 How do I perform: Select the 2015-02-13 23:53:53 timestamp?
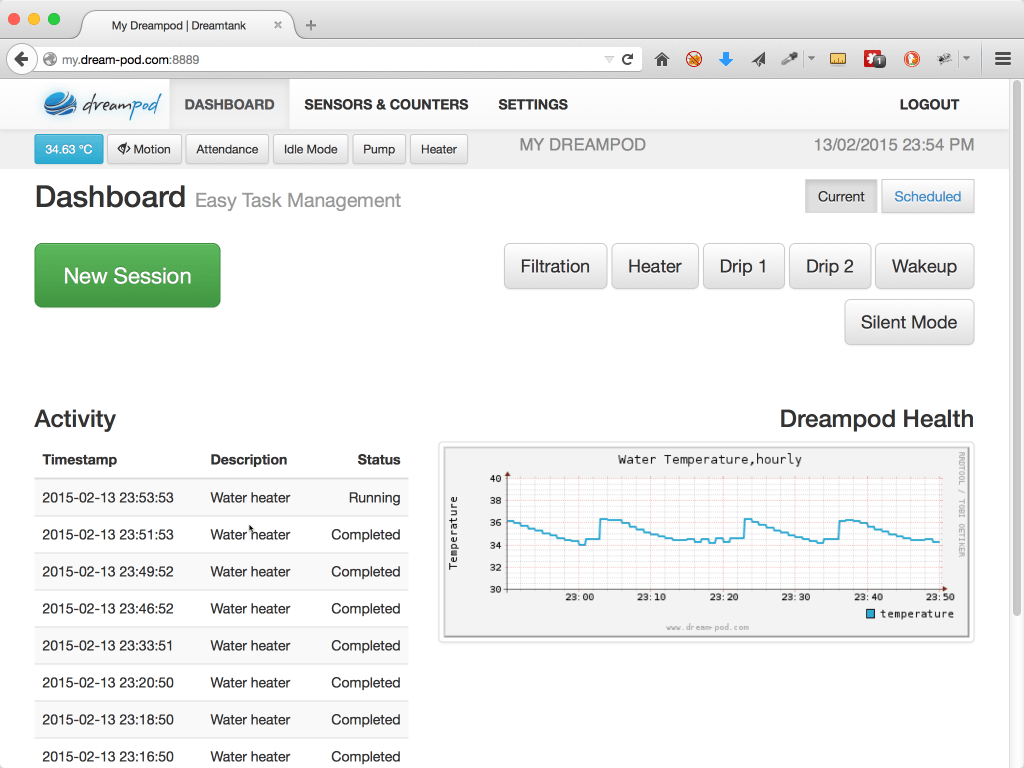click(x=108, y=498)
